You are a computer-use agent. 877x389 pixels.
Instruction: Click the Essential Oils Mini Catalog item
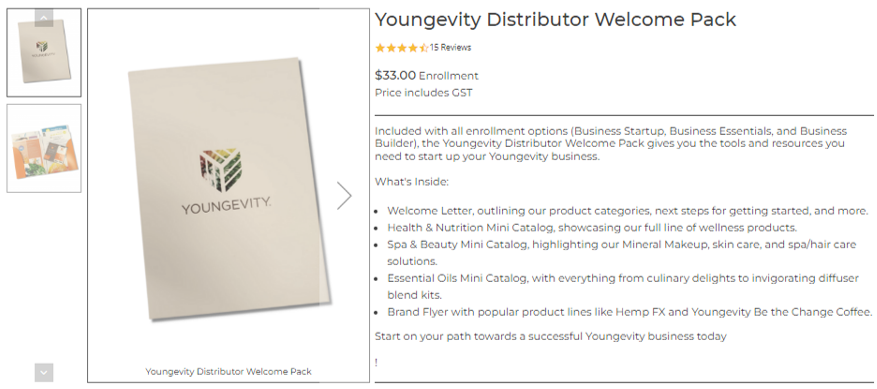point(623,287)
